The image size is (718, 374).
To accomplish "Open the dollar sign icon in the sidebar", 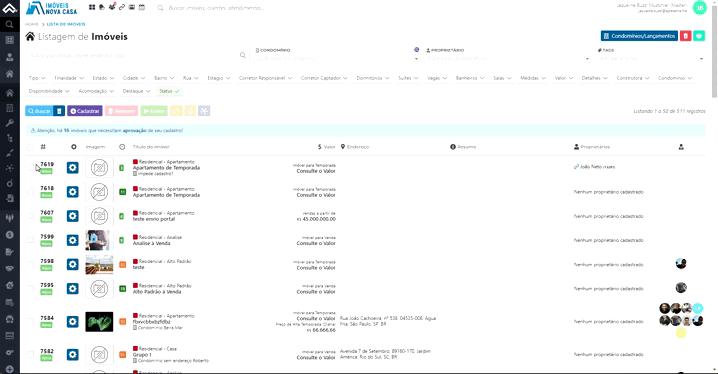I will (x=9, y=235).
